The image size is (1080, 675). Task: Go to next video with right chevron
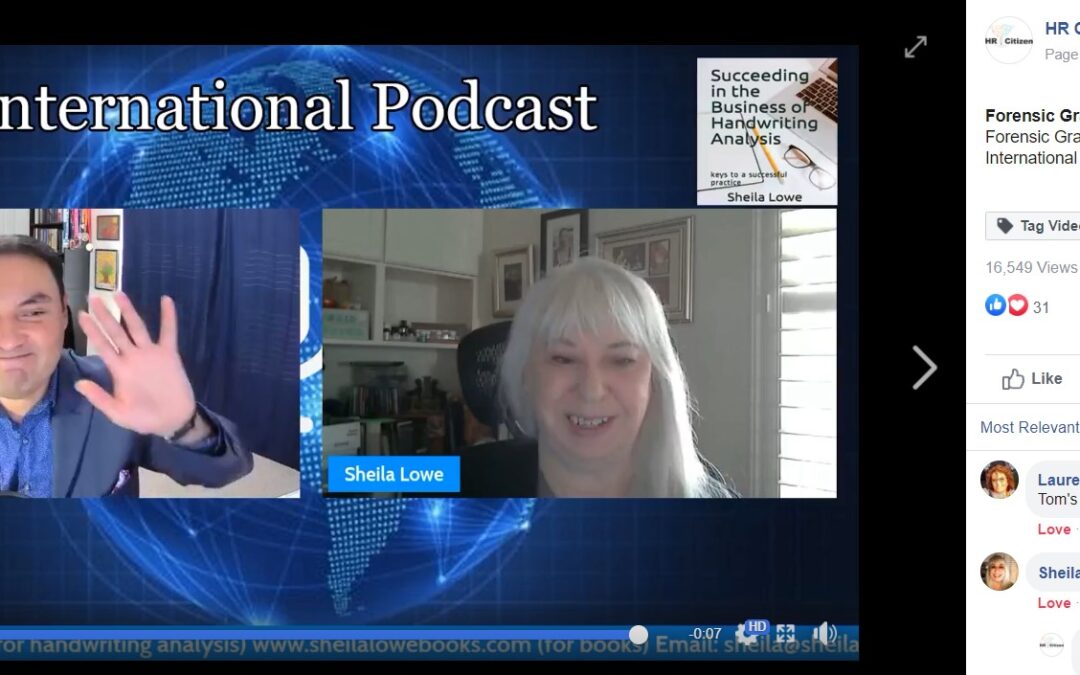pos(924,368)
